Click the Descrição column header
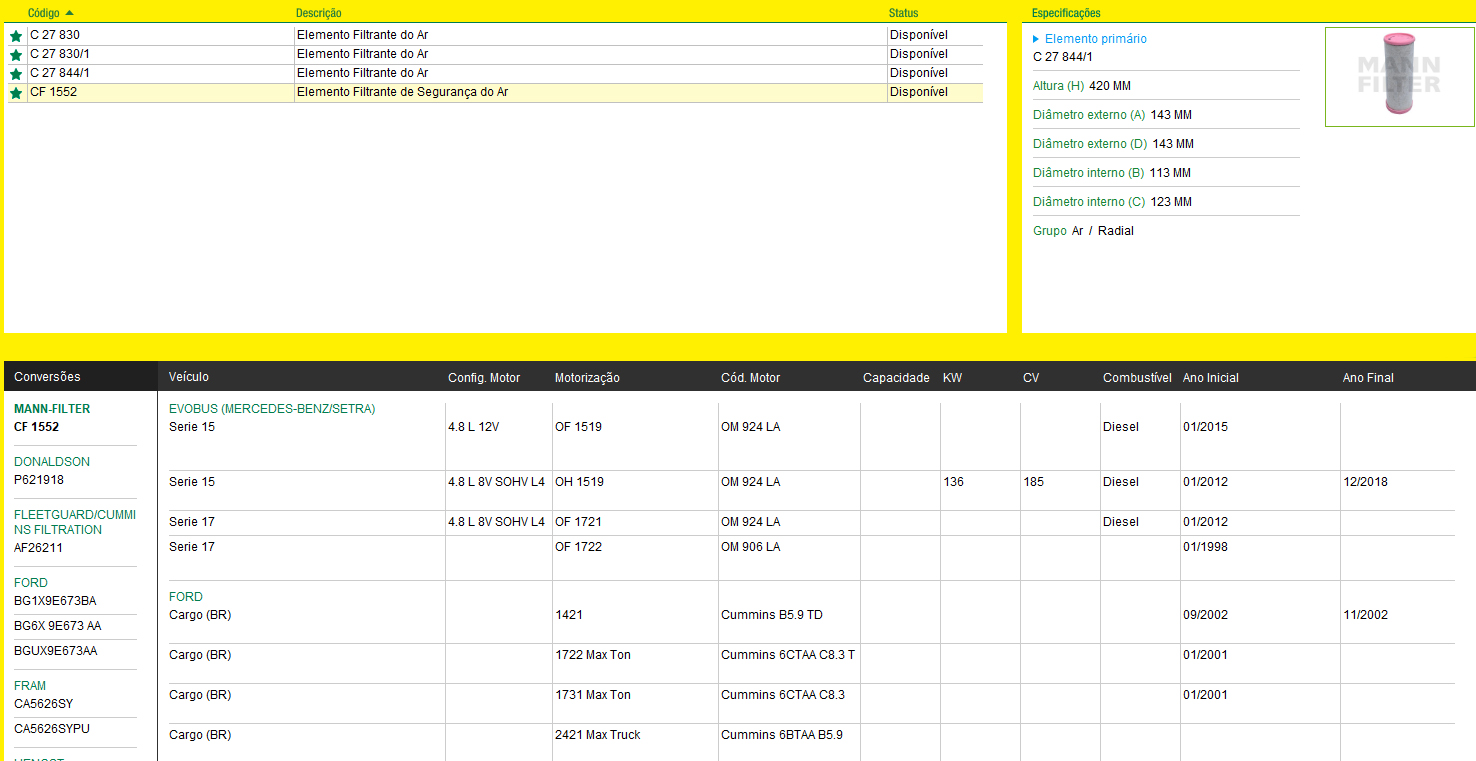This screenshot has height=761, width=1476. 318,13
